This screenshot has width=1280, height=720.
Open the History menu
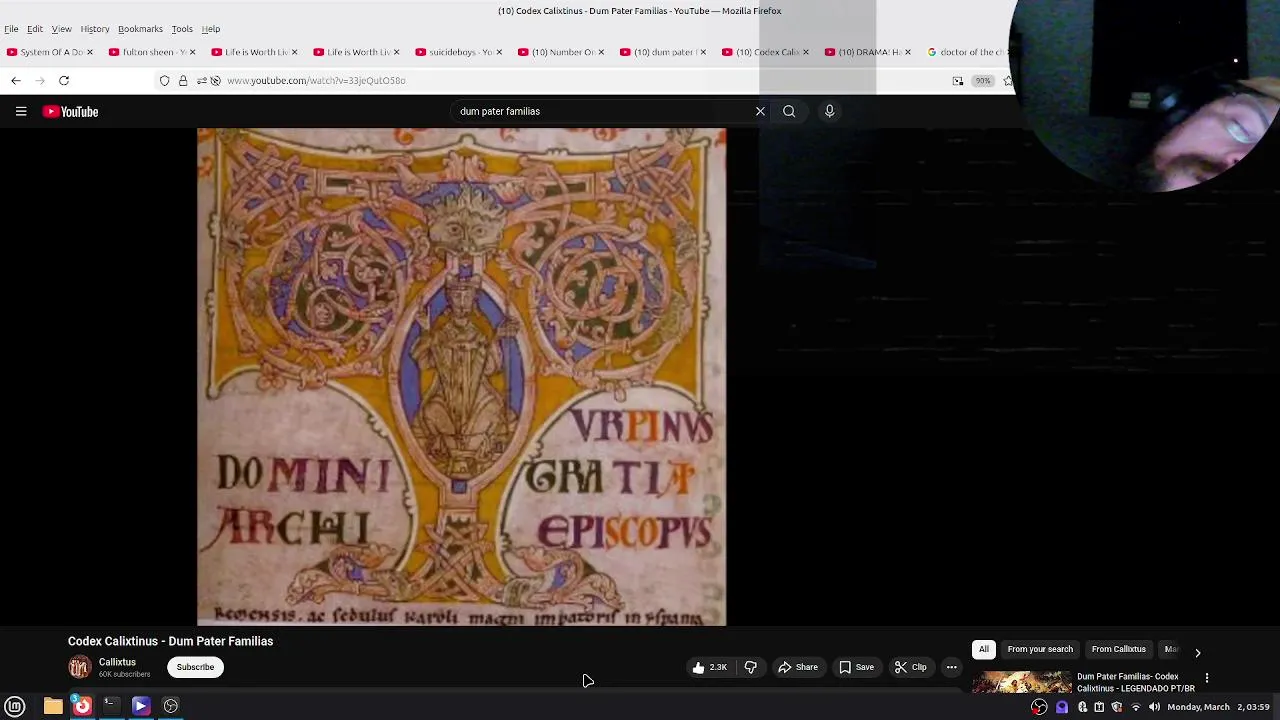tap(95, 29)
